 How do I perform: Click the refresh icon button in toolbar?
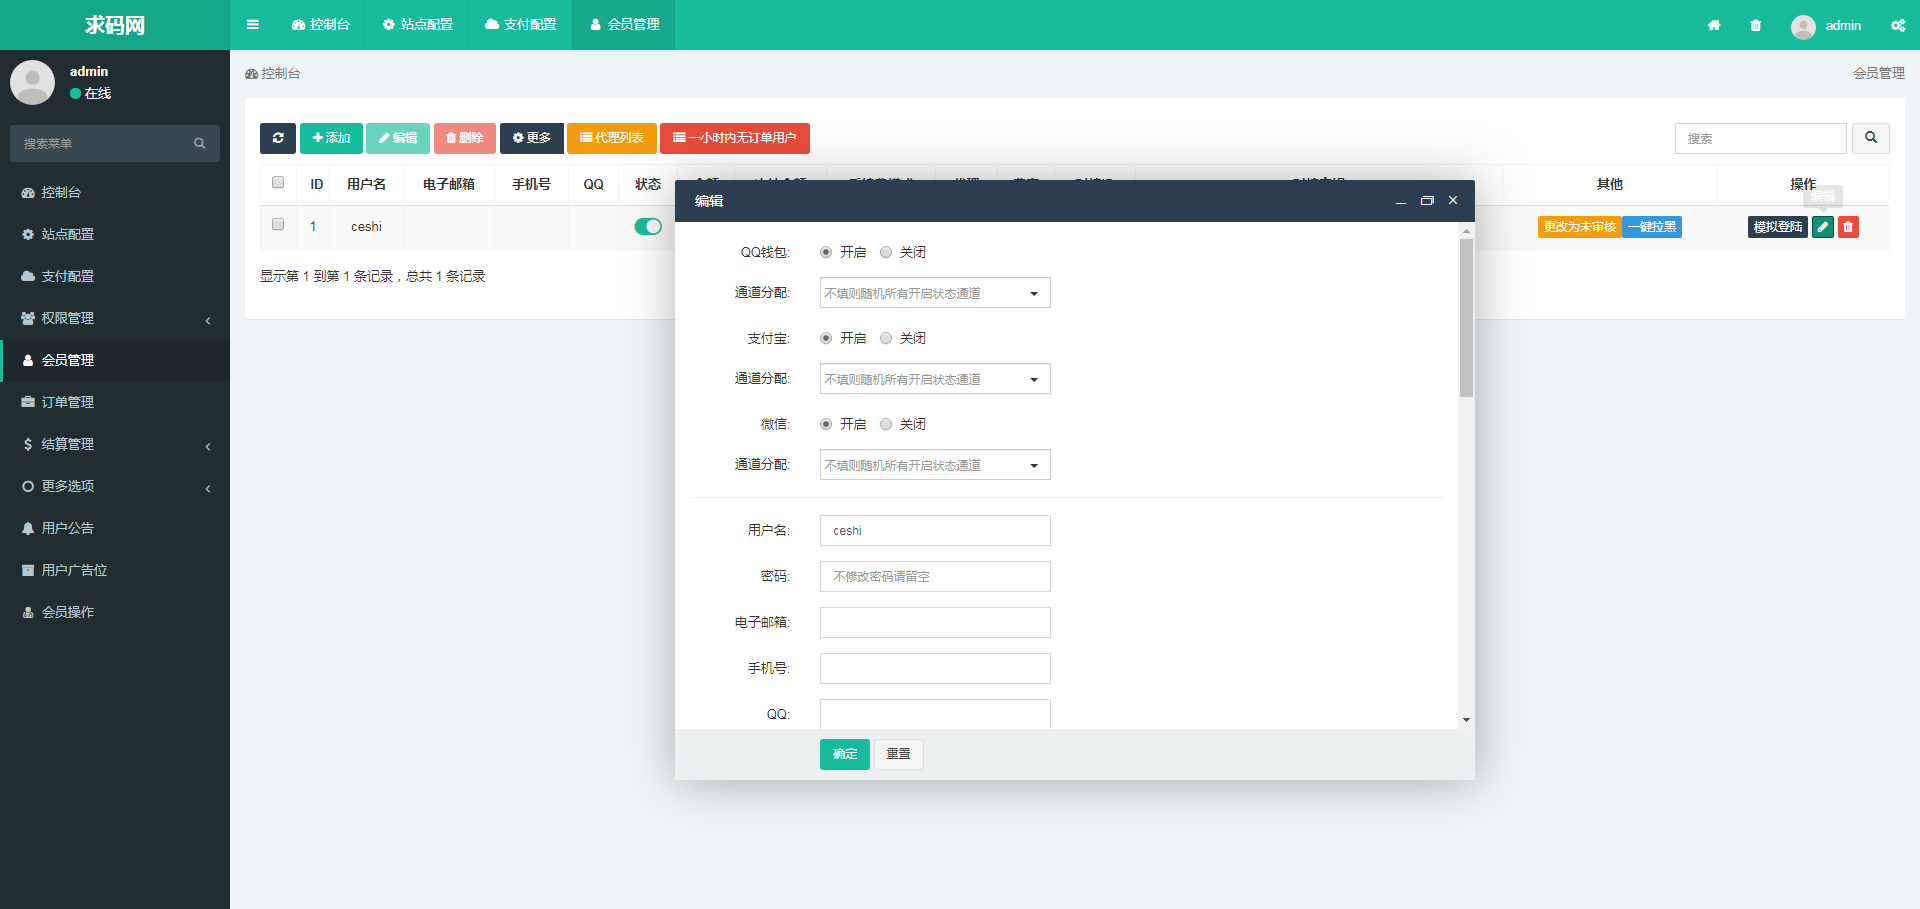pyautogui.click(x=278, y=138)
